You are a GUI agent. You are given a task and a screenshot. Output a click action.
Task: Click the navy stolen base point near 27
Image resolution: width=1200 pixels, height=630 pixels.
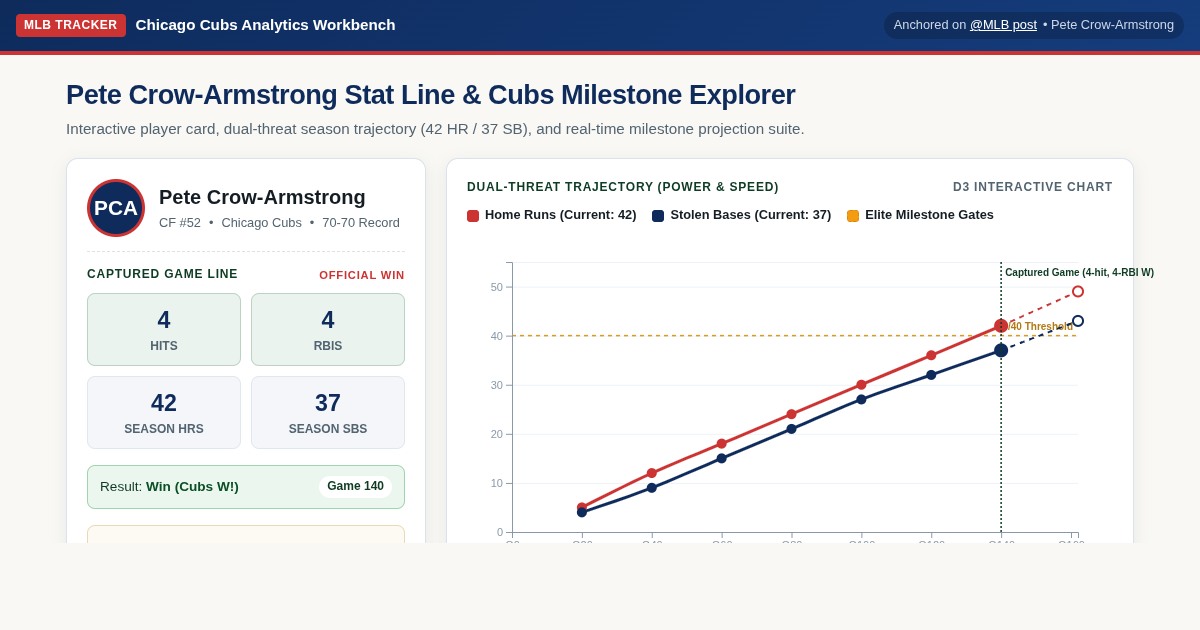tap(861, 399)
